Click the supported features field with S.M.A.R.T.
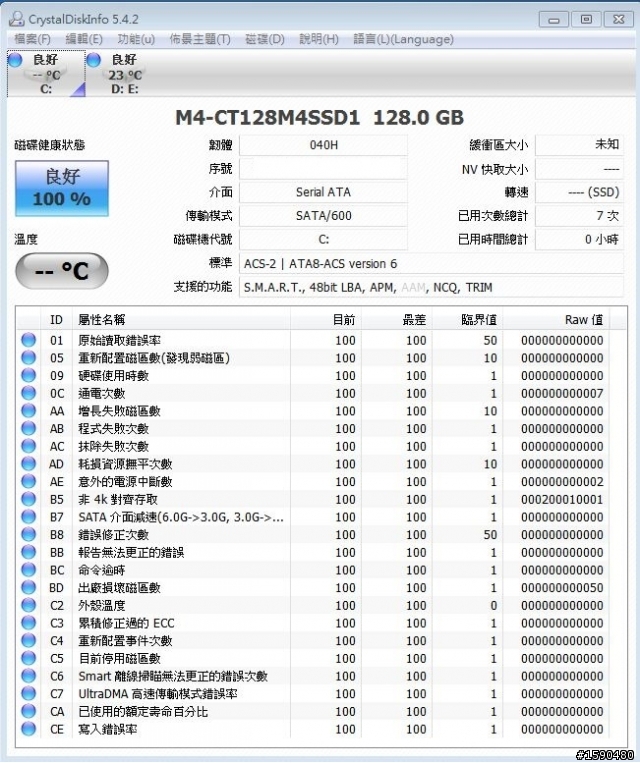 431,287
